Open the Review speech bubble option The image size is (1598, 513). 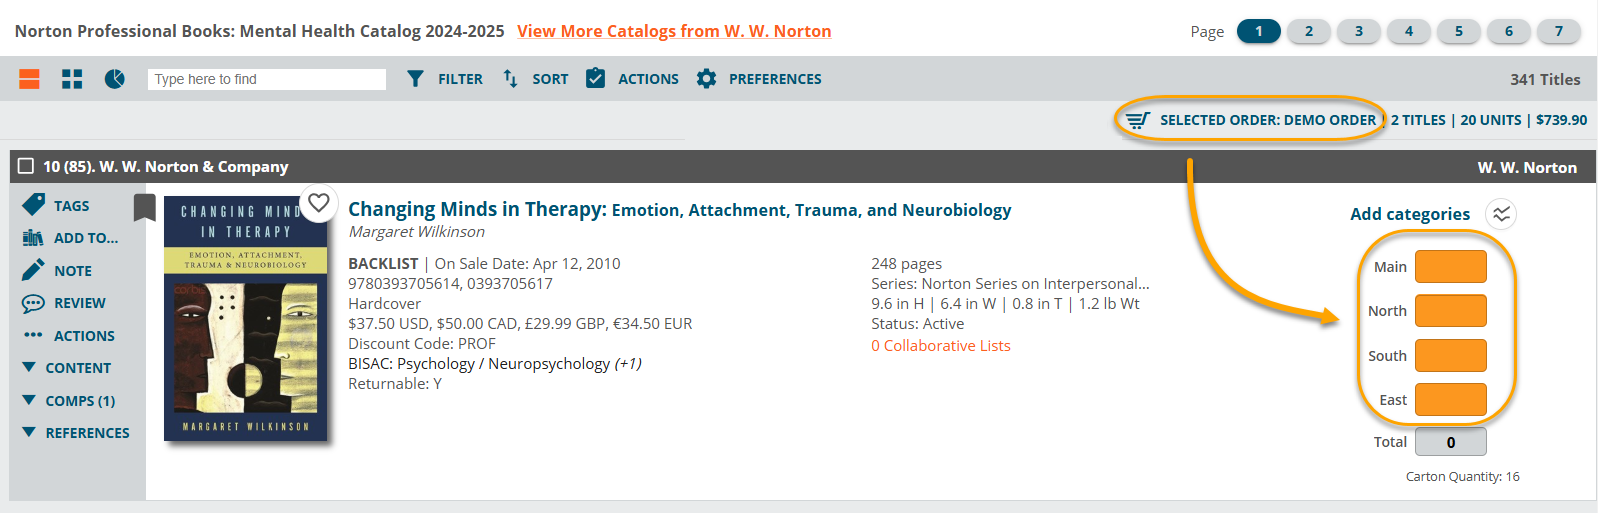(34, 303)
